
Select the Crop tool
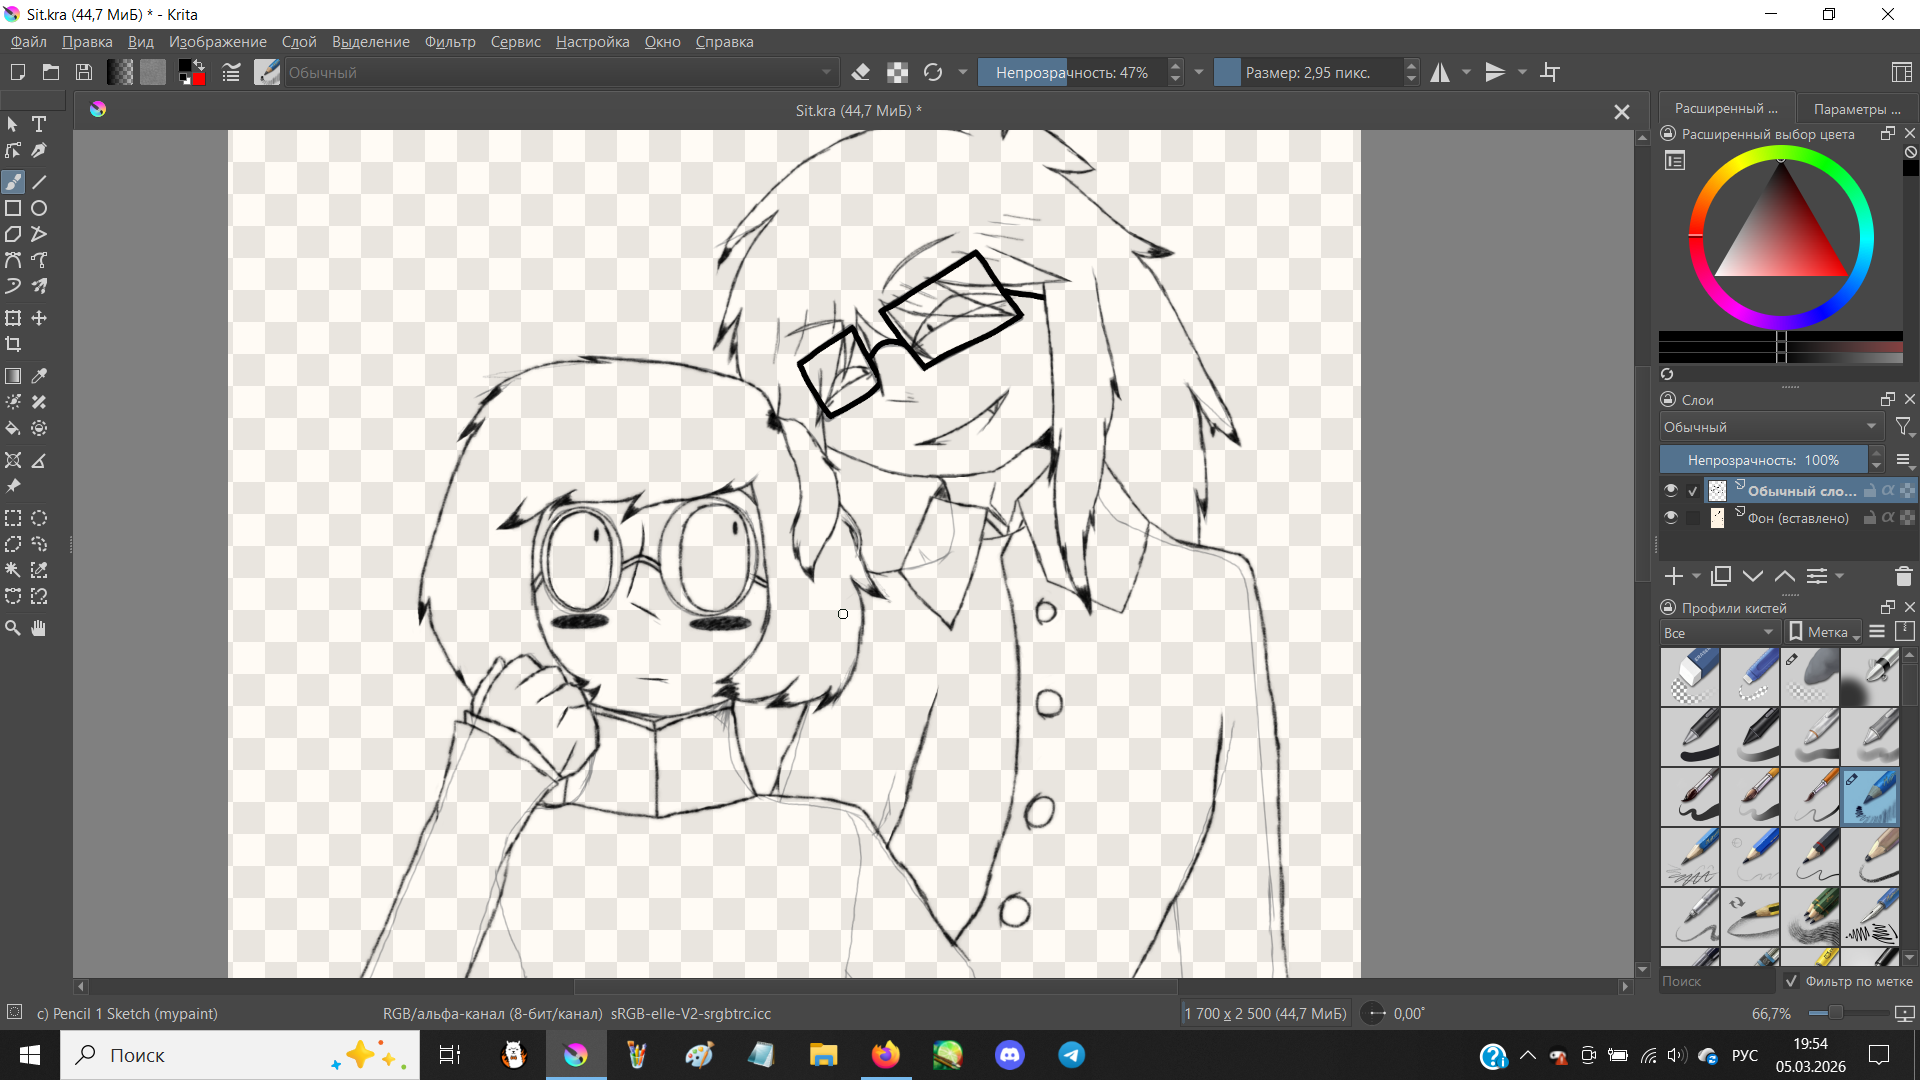[x=13, y=344]
